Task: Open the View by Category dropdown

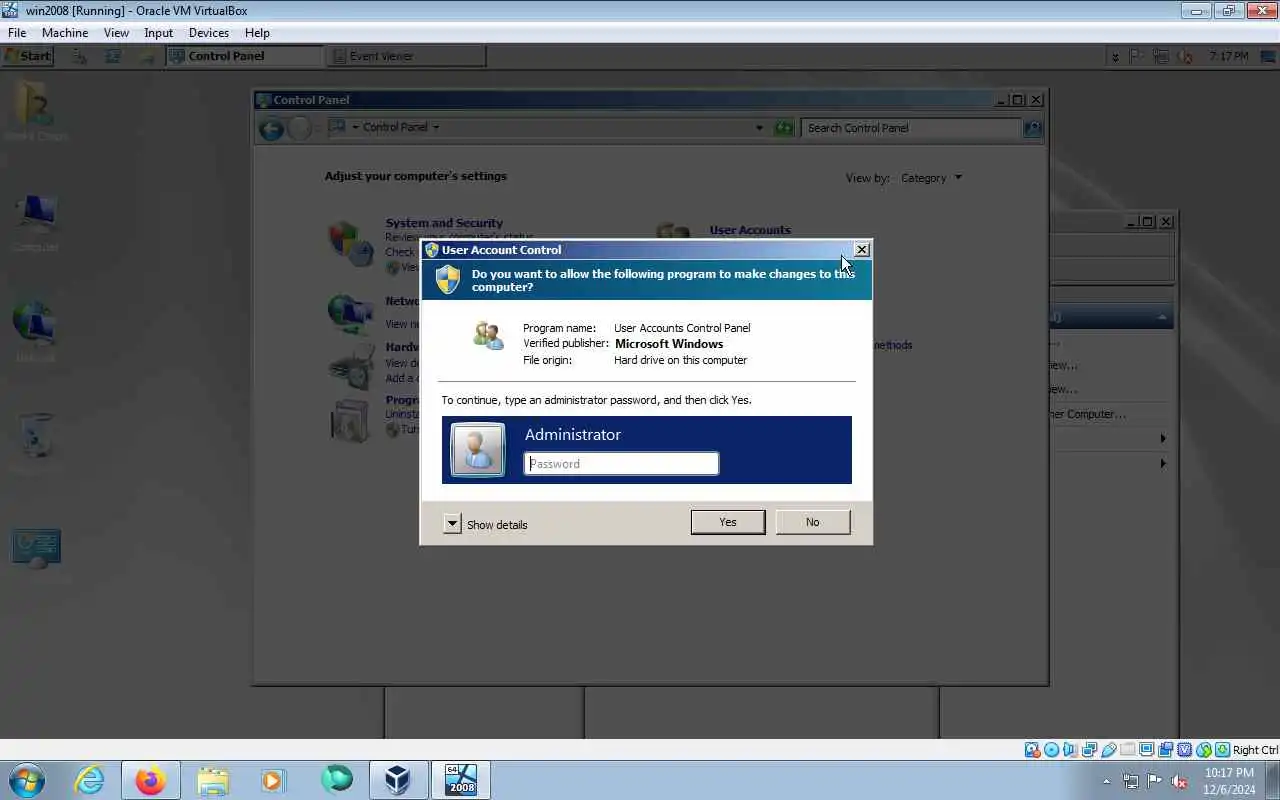Action: [931, 178]
